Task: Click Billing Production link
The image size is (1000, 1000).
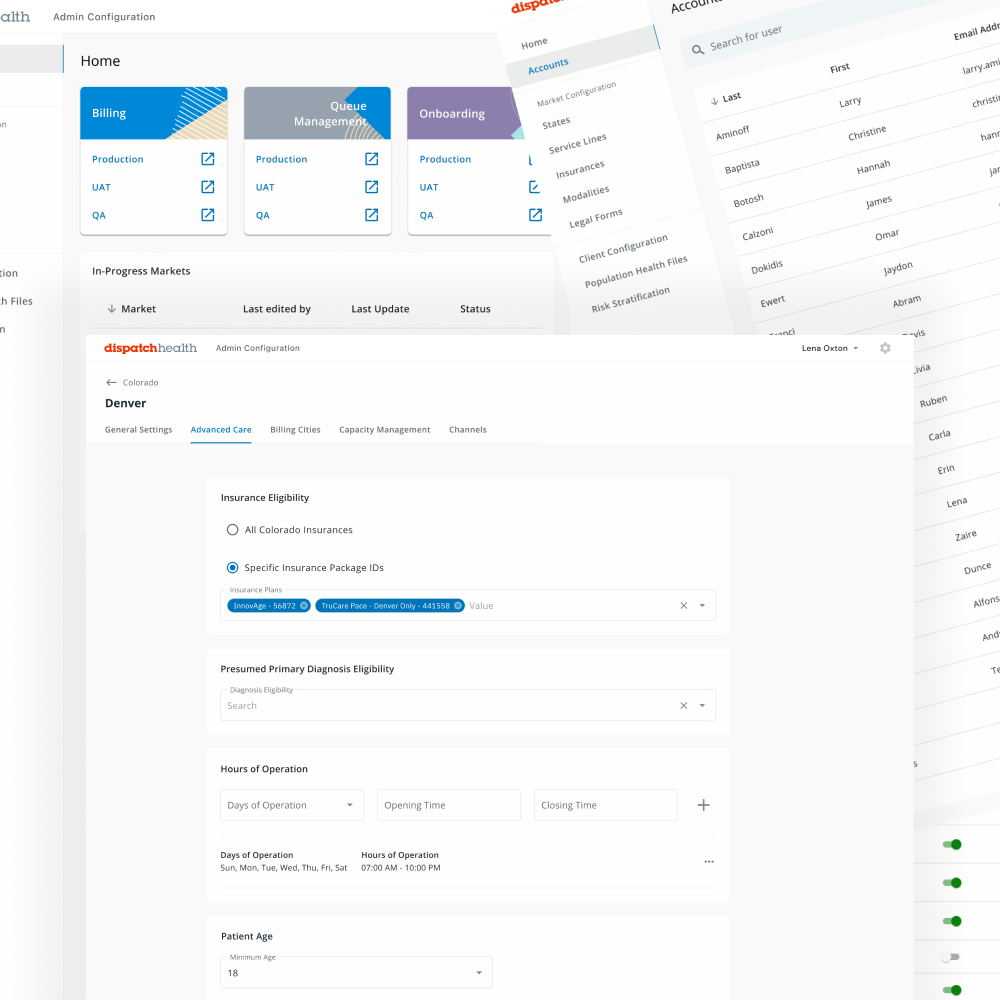Action: 117,159
